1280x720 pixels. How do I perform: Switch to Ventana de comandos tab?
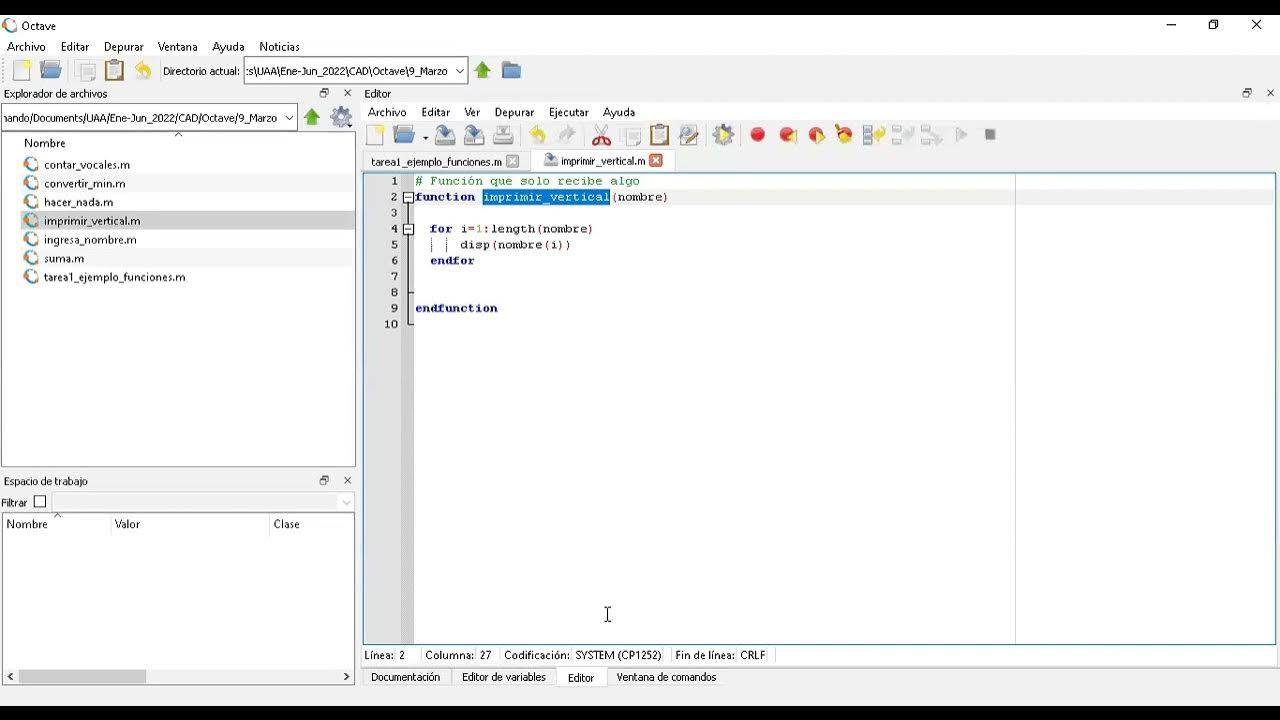click(x=666, y=677)
